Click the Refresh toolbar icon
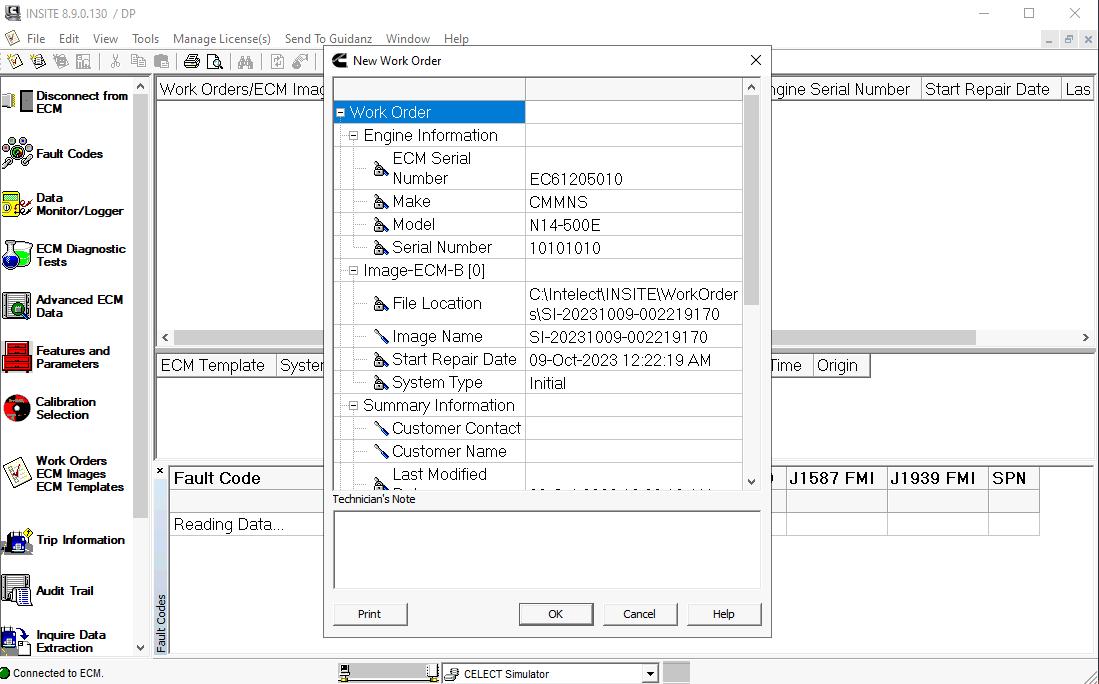The image size is (1099, 684). 278,62
